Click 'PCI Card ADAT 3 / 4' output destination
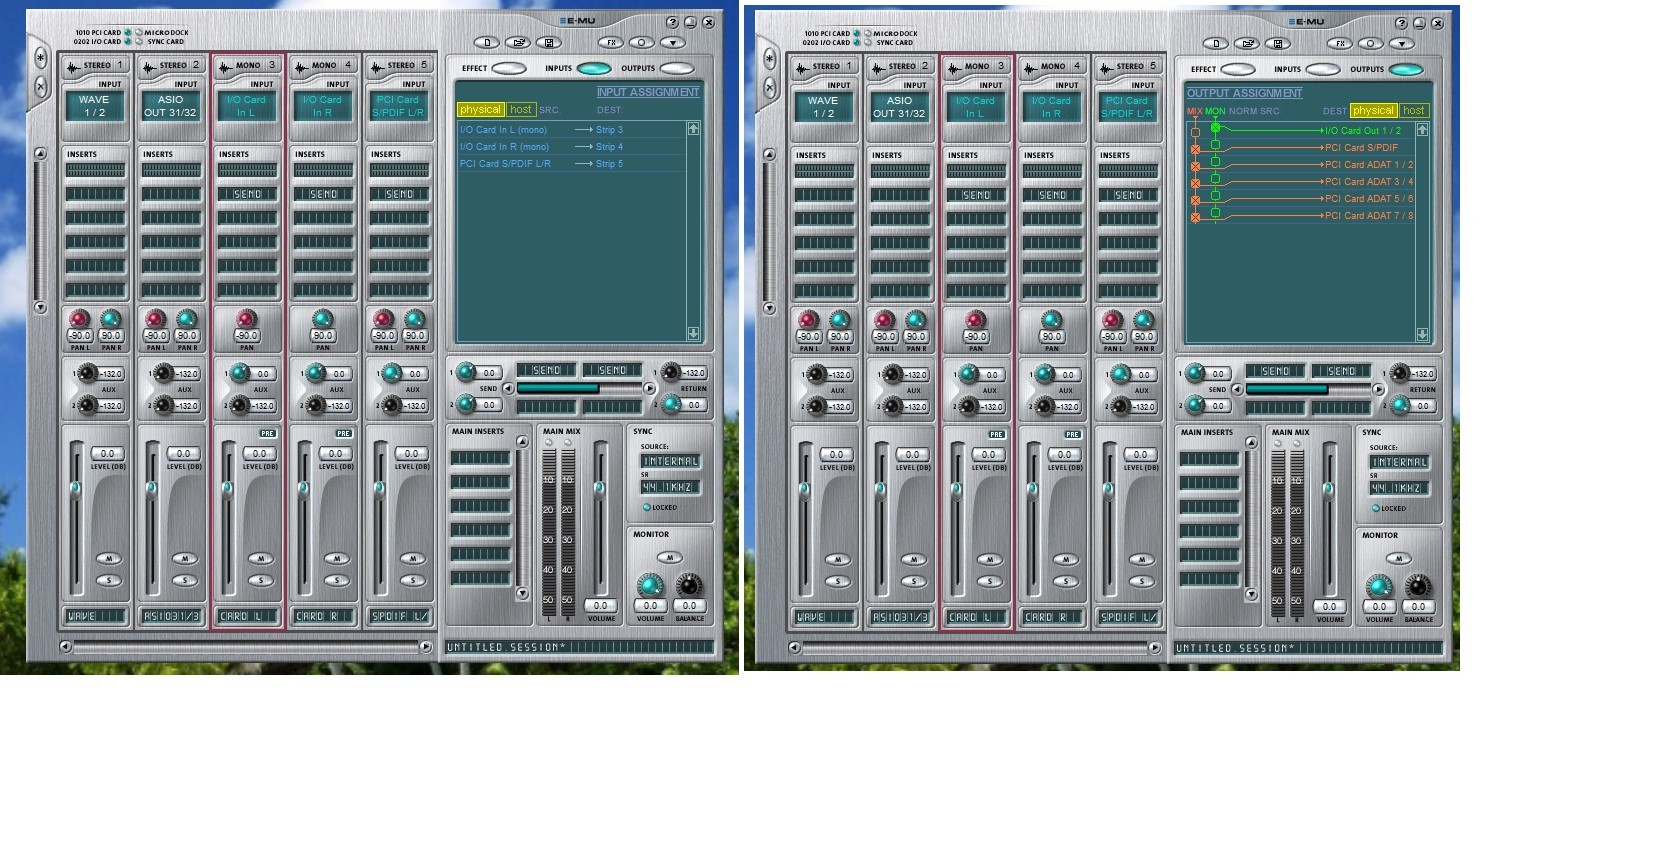1673x856 pixels. (1369, 182)
